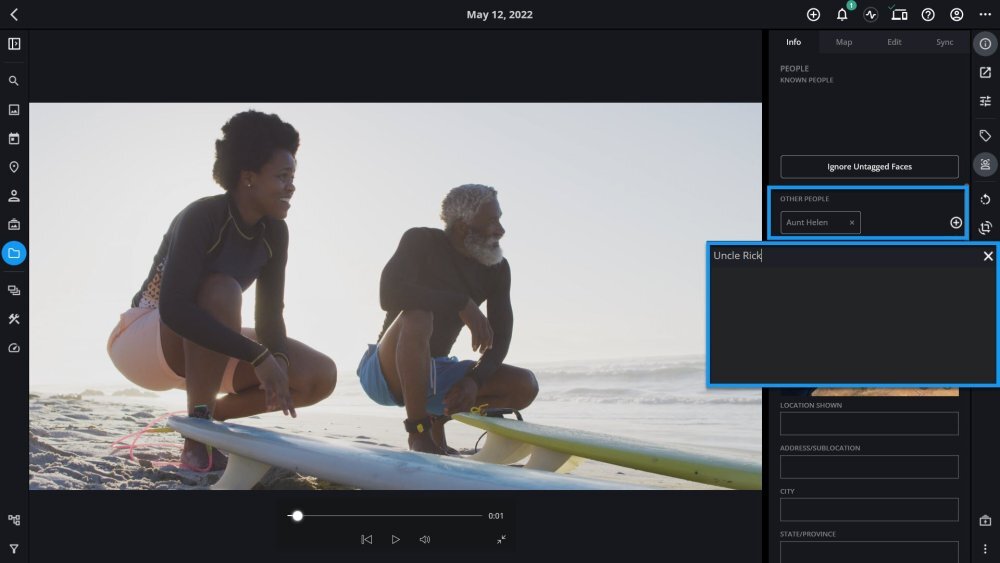The height and width of the screenshot is (563, 1000).
Task: Click the rotate icon in right strip
Action: click(x=985, y=199)
